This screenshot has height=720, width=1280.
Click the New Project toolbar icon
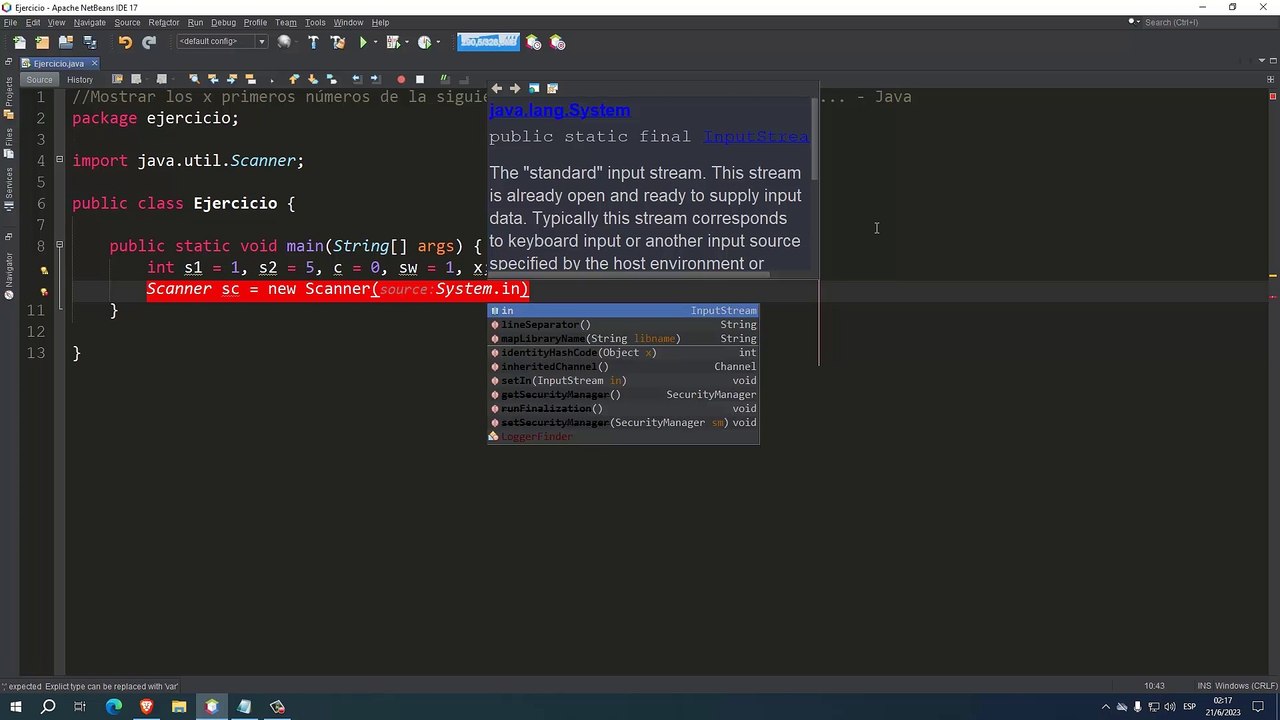42,42
